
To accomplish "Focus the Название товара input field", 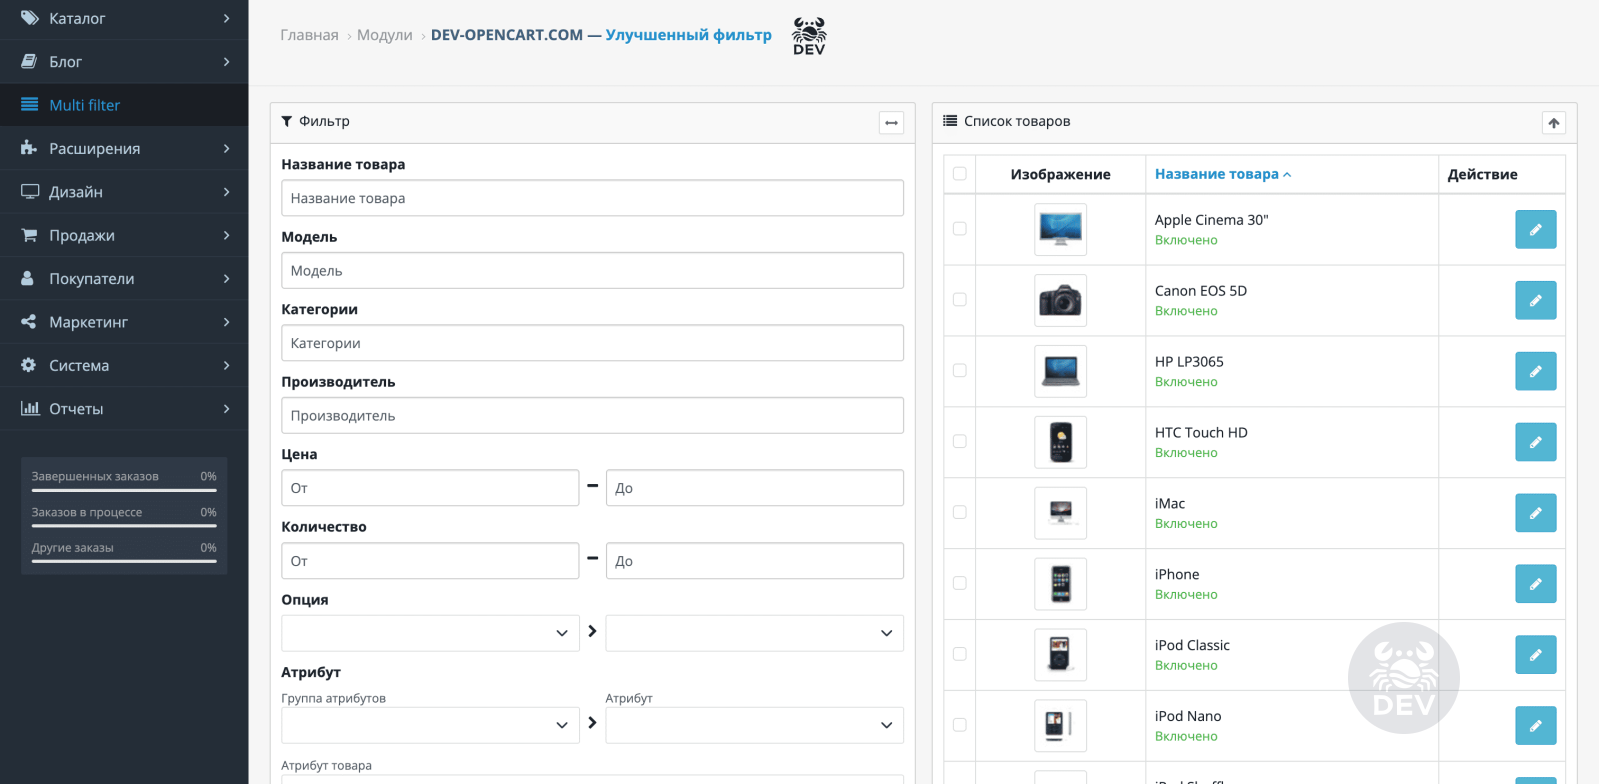I will point(592,198).
